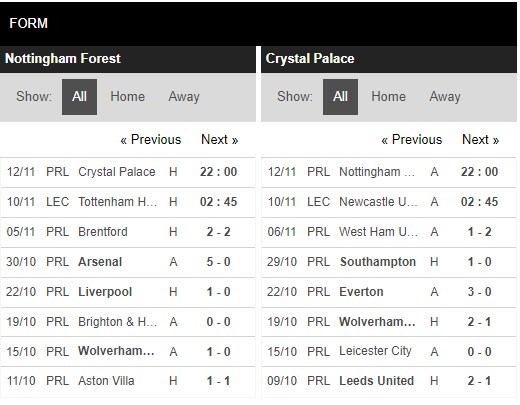Show Home matches for Nottingham Forest

click(x=128, y=97)
